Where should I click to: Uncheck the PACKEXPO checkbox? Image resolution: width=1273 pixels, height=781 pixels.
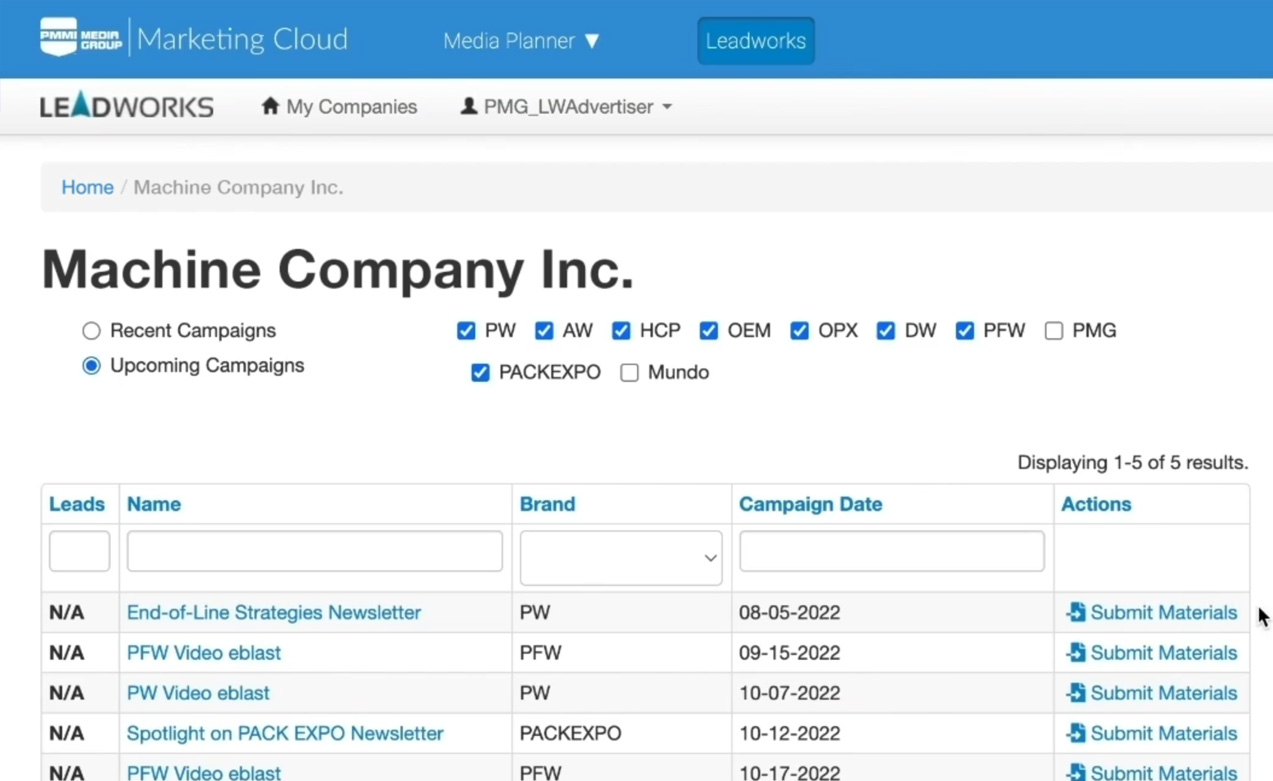coord(480,372)
